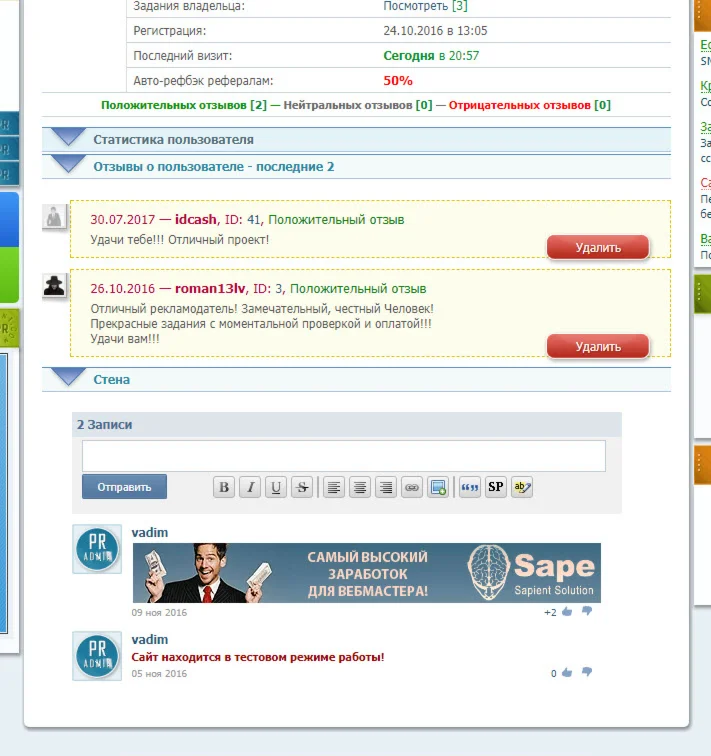The height and width of the screenshot is (756, 711).
Task: Like the test mode wall post
Action: pyautogui.click(x=567, y=673)
